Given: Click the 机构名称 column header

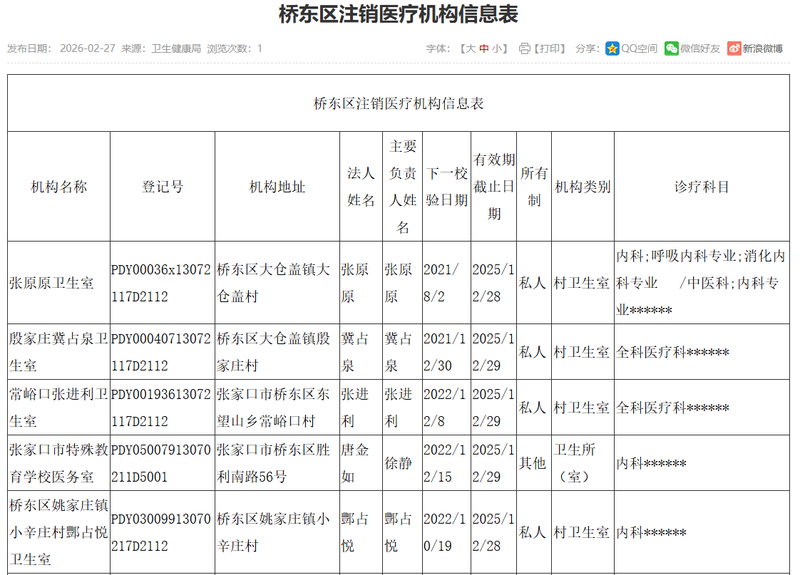Looking at the screenshot, I should 59,187.
